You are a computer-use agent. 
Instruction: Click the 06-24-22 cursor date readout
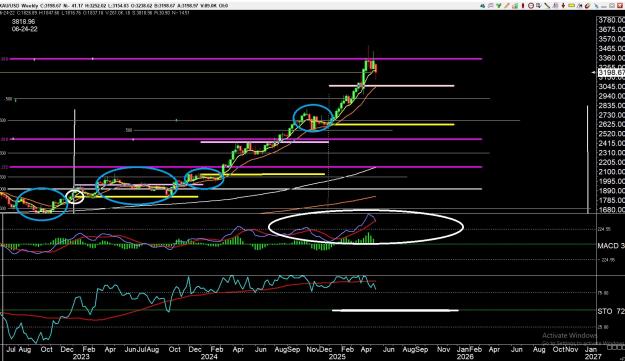click(24, 29)
